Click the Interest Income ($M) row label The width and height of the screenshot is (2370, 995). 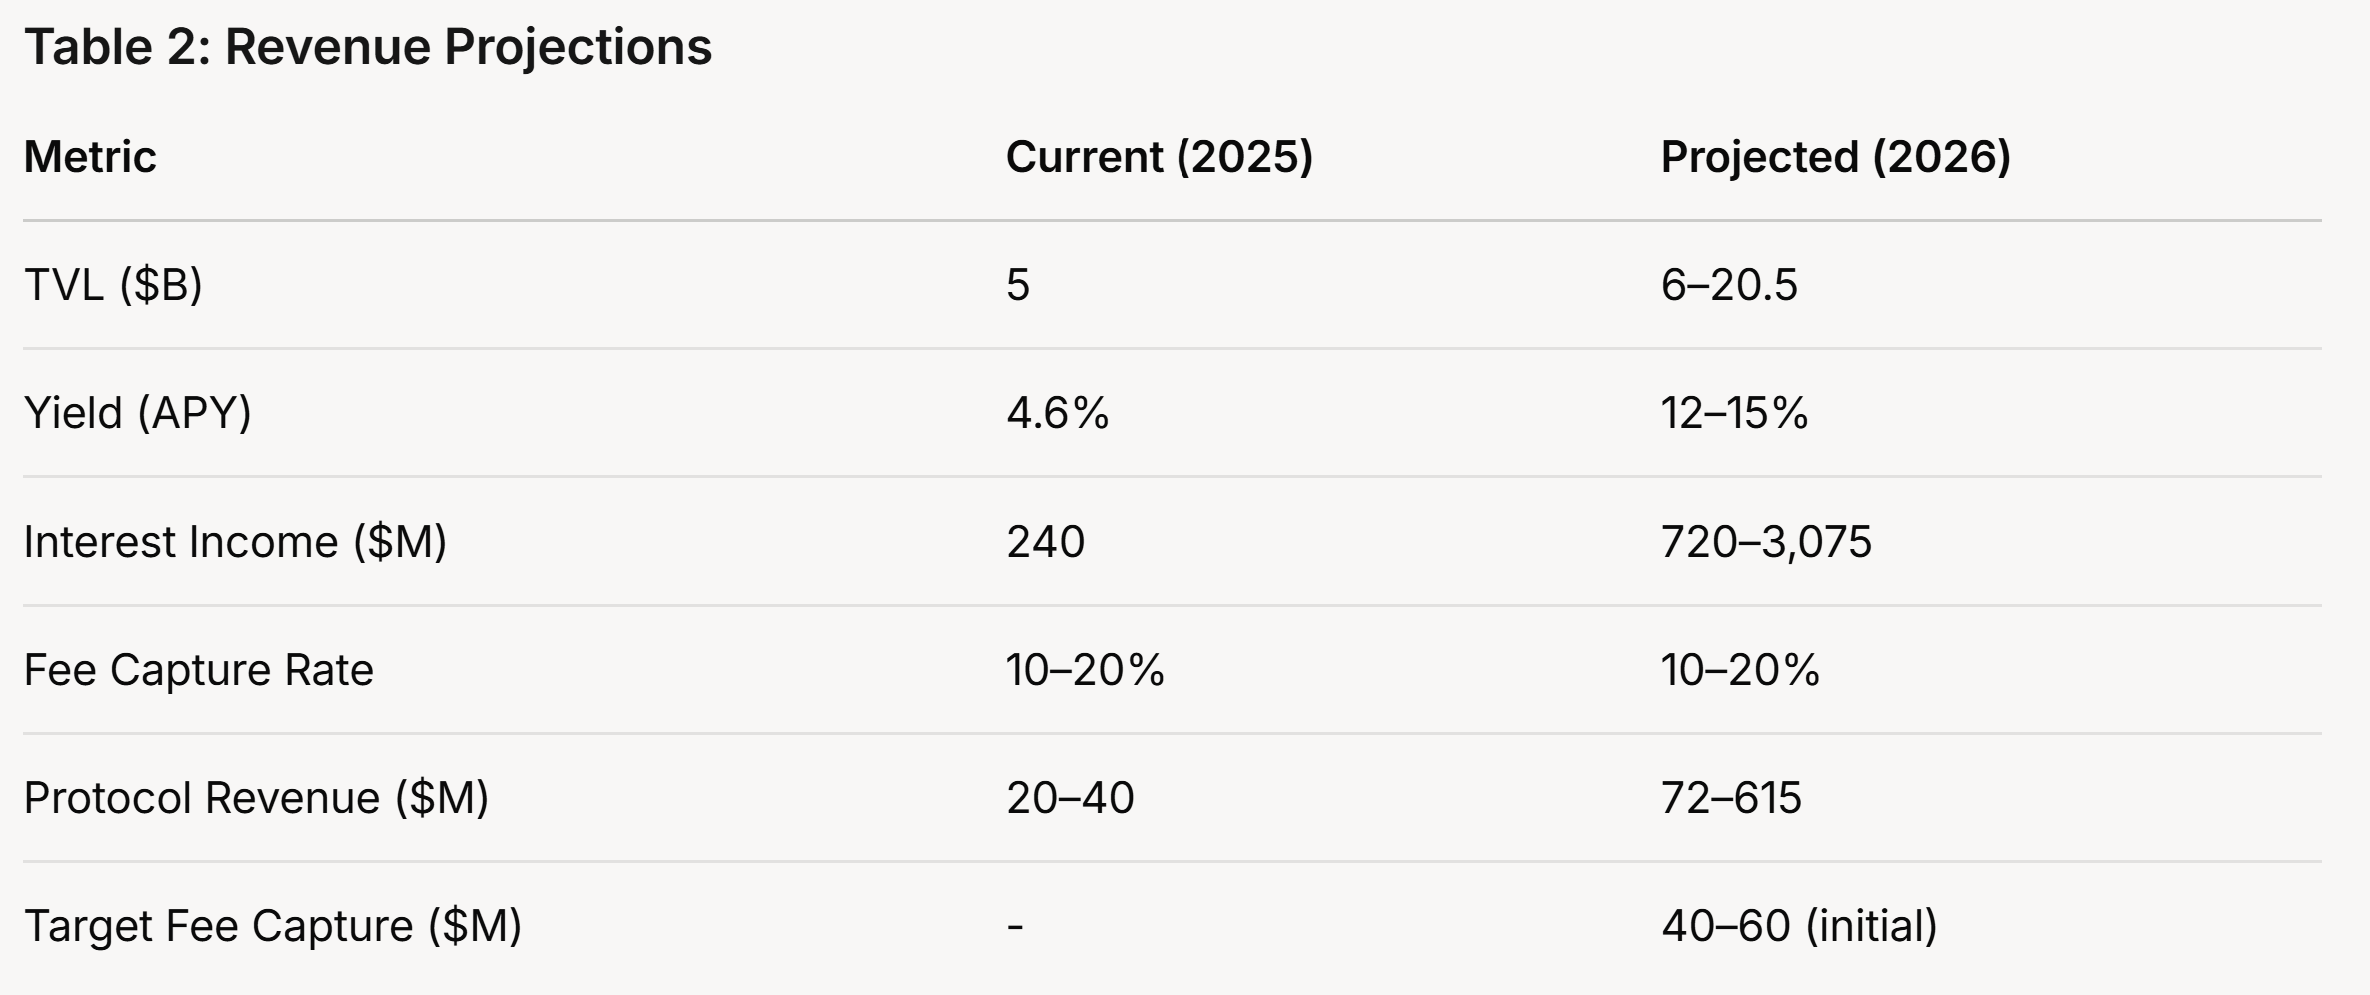tap(235, 542)
